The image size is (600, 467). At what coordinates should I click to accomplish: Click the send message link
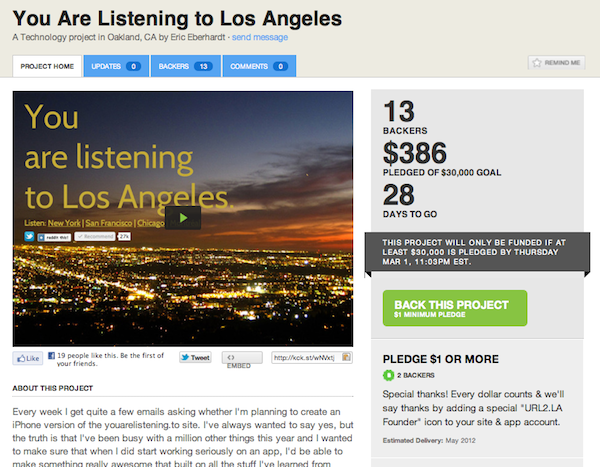coord(262,37)
